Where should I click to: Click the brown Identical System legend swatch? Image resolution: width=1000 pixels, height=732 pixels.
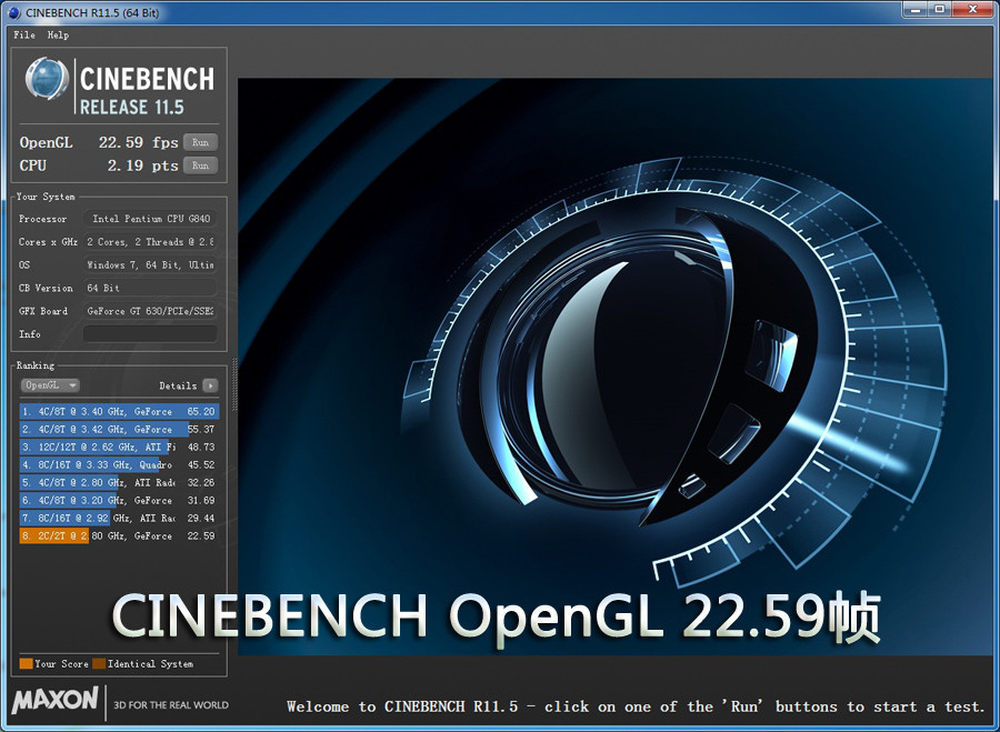99,663
